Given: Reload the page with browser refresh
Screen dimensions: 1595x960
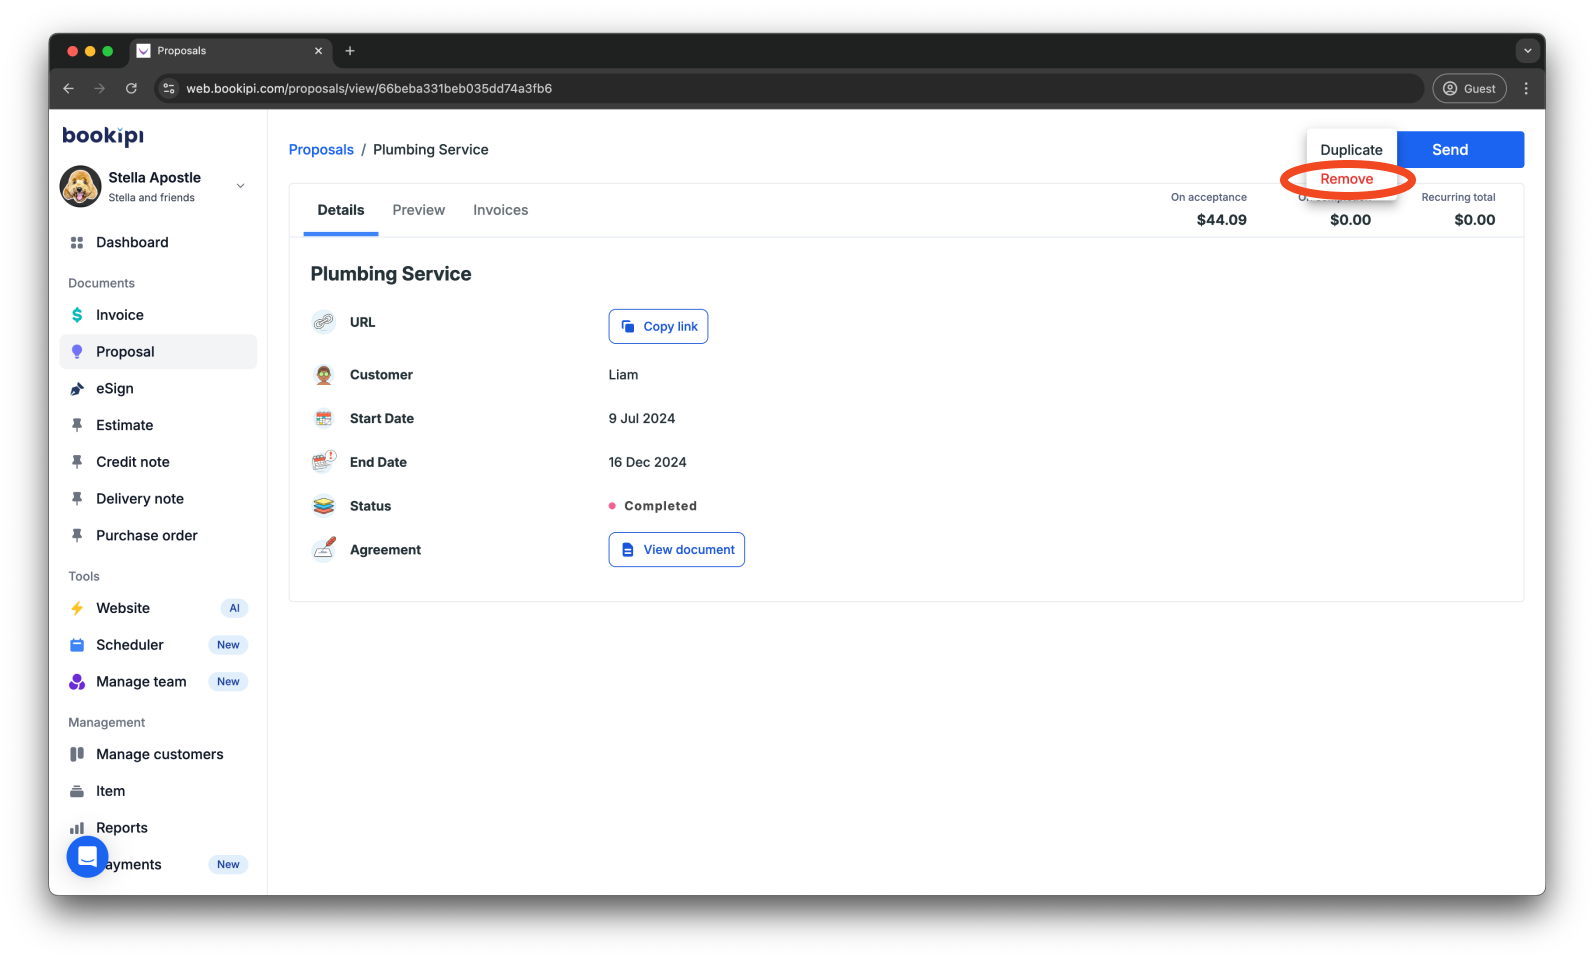Looking at the screenshot, I should point(131,88).
